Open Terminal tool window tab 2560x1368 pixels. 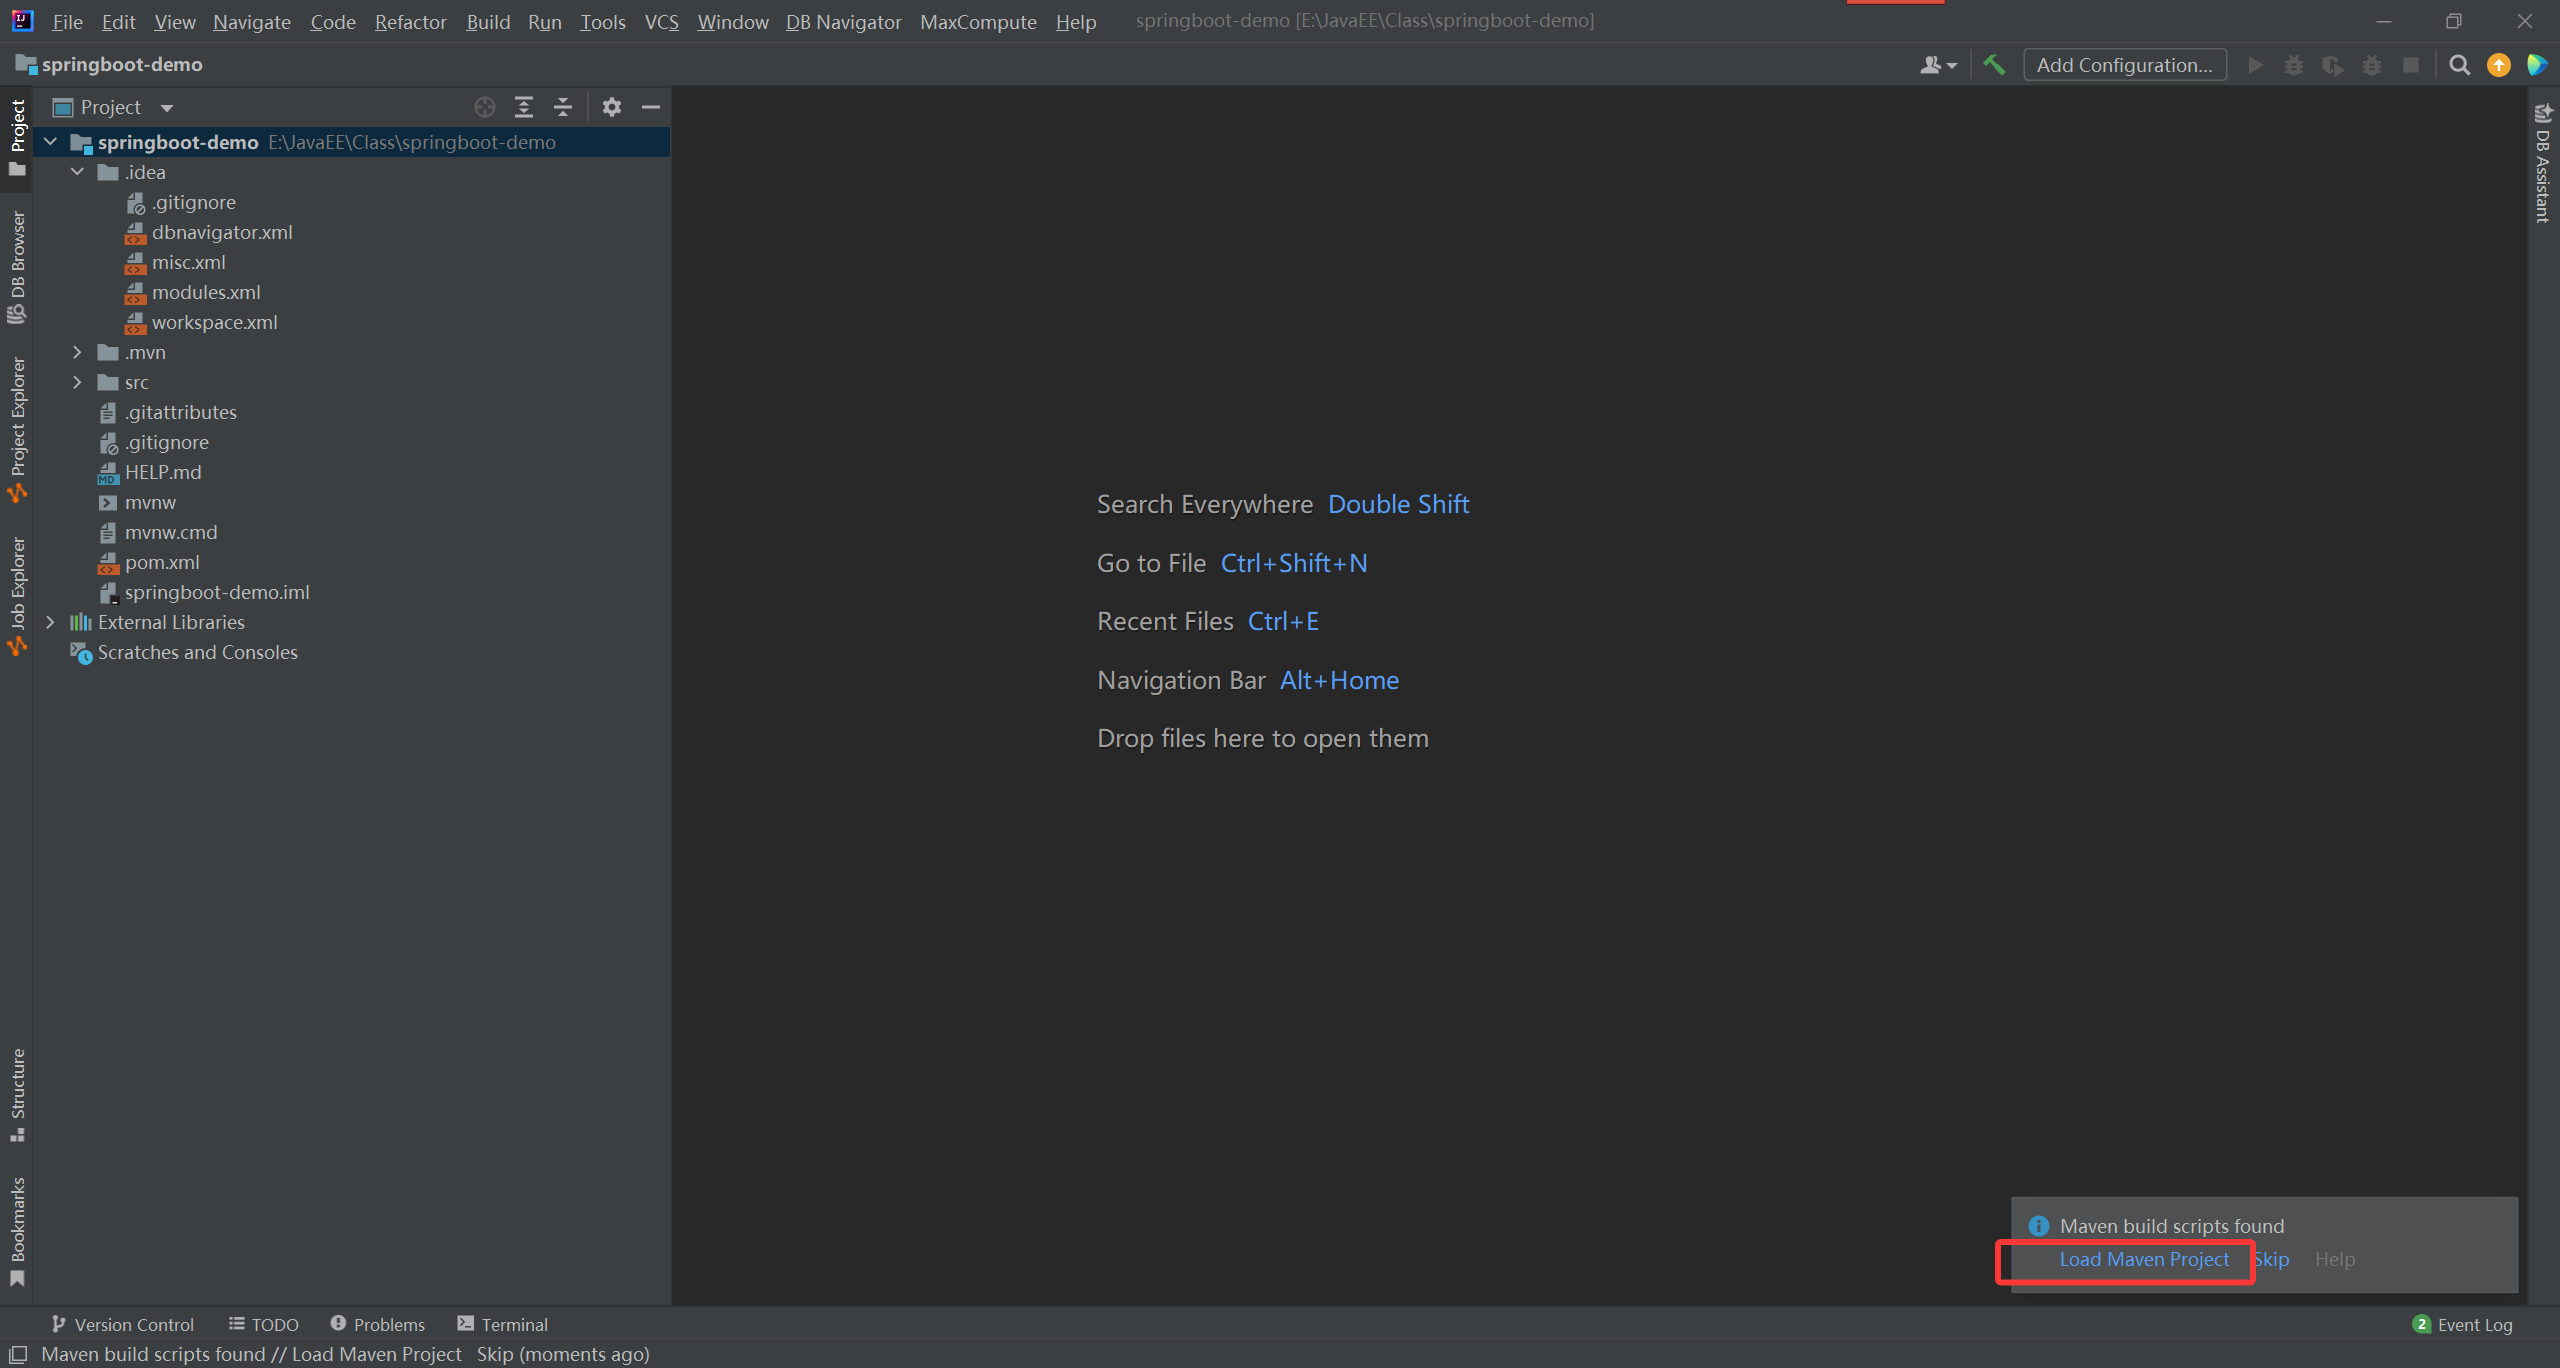tap(503, 1324)
